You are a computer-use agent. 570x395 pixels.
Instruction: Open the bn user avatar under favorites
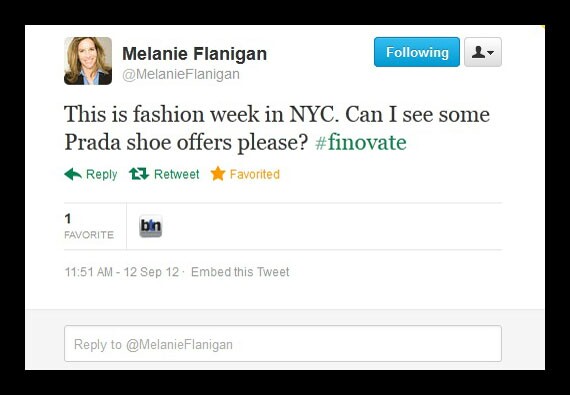click(150, 226)
